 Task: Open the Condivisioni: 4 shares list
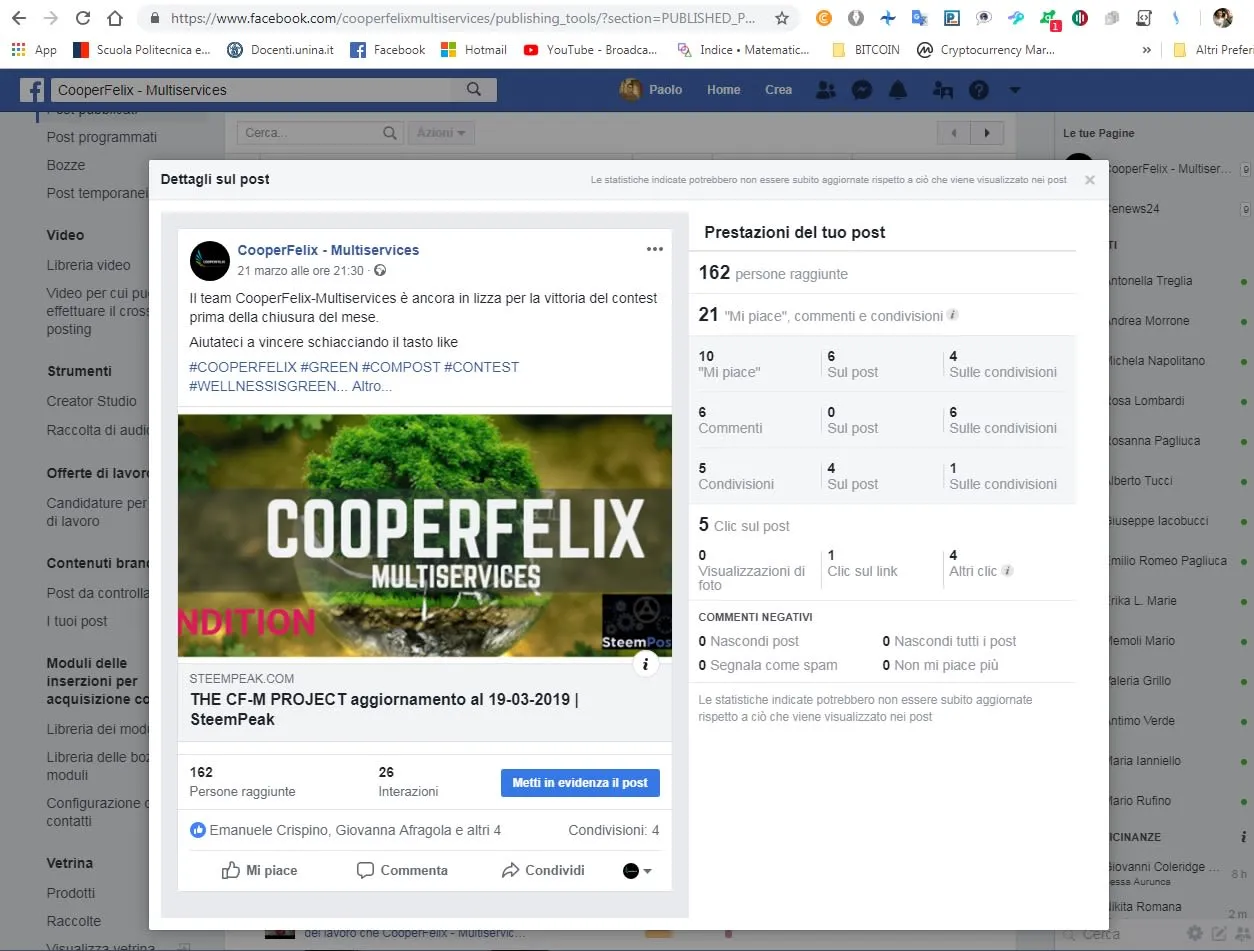(613, 830)
